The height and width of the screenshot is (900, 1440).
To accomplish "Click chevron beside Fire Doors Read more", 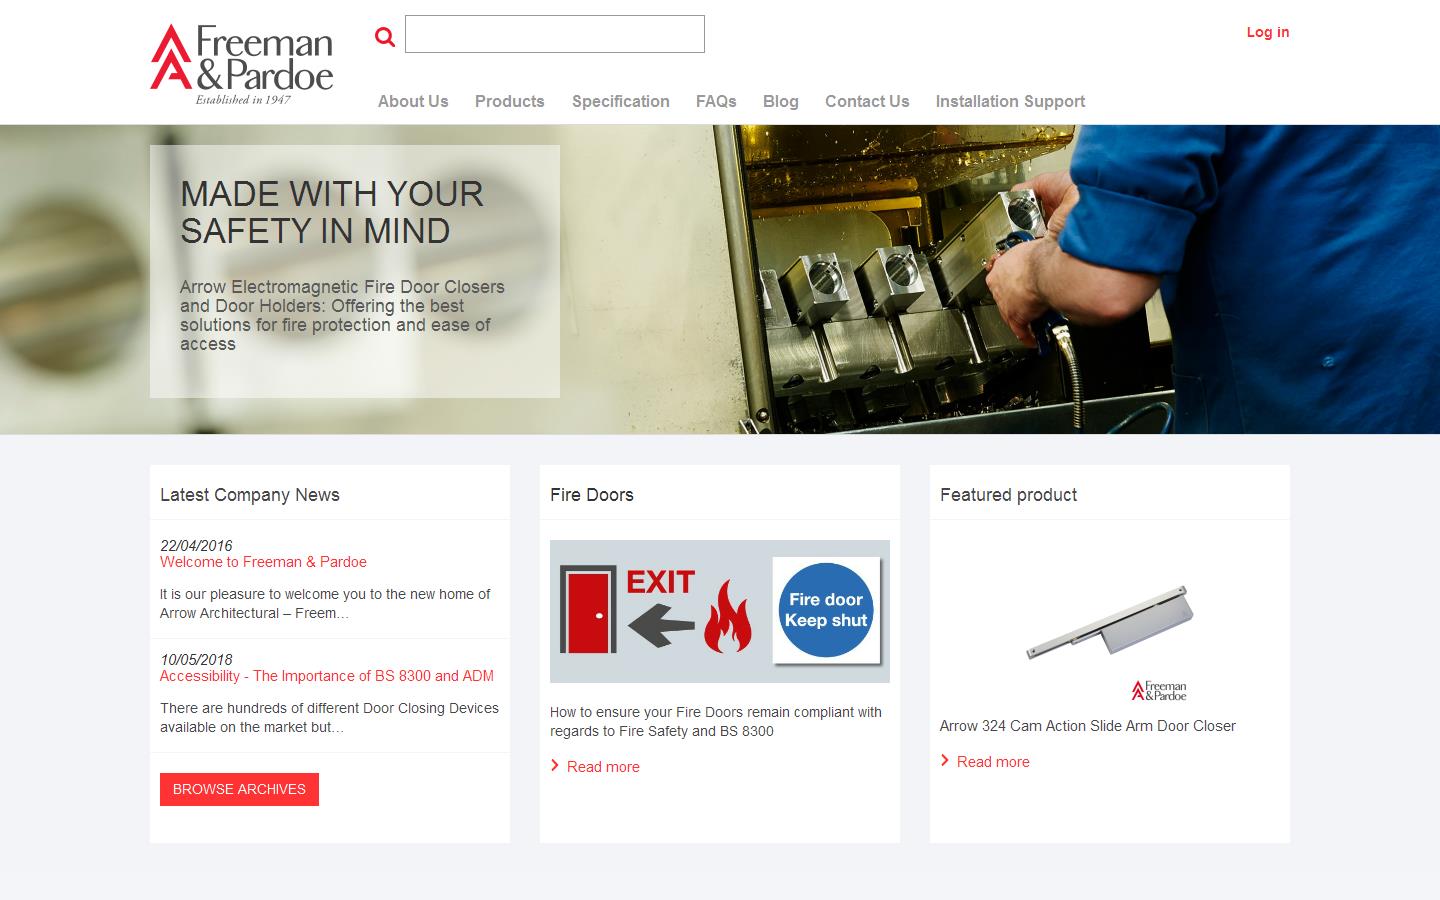I will (555, 766).
